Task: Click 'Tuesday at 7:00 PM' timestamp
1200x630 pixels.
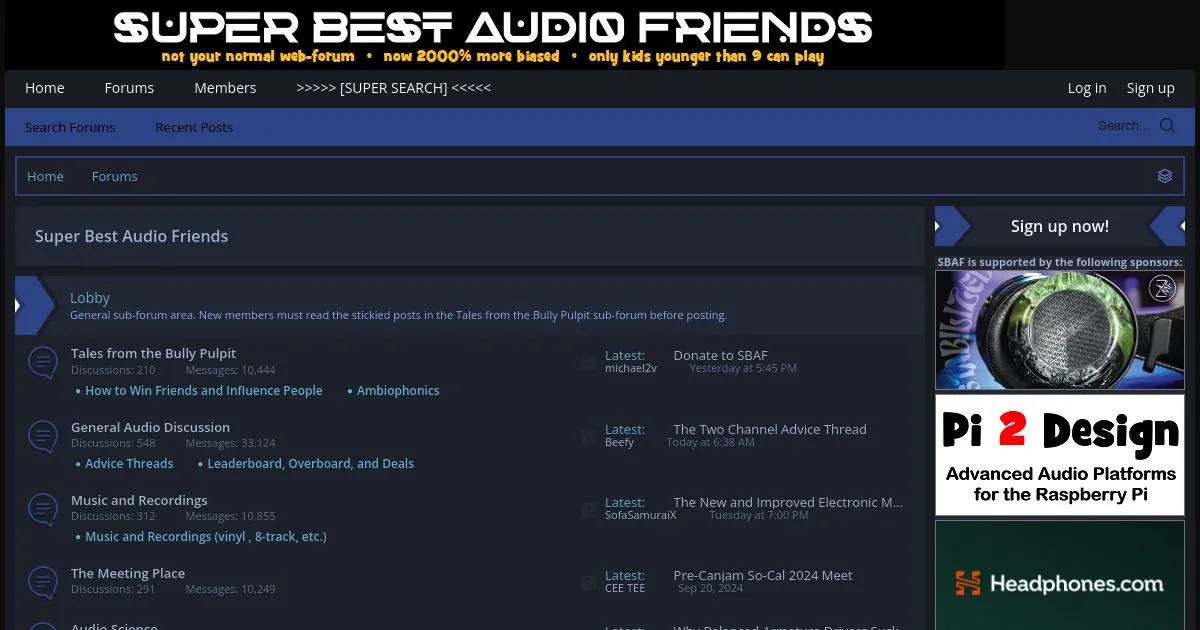Action: click(759, 516)
